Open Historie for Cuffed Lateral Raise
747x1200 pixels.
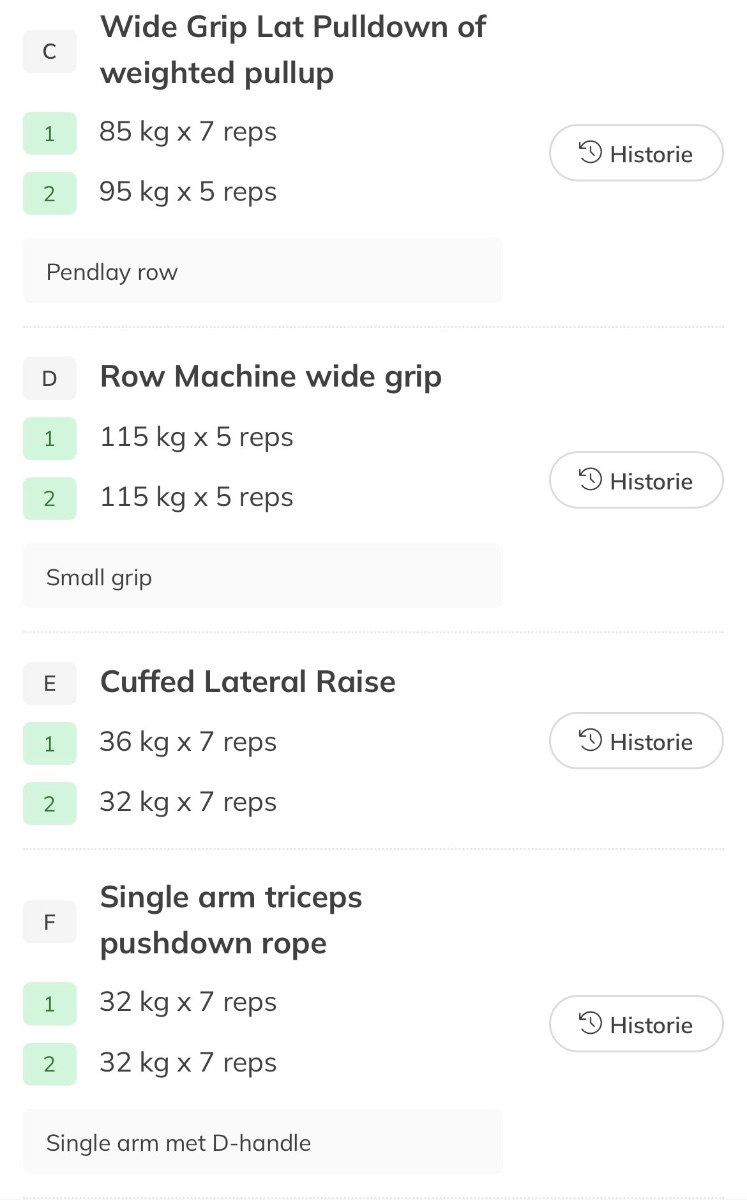(x=636, y=741)
